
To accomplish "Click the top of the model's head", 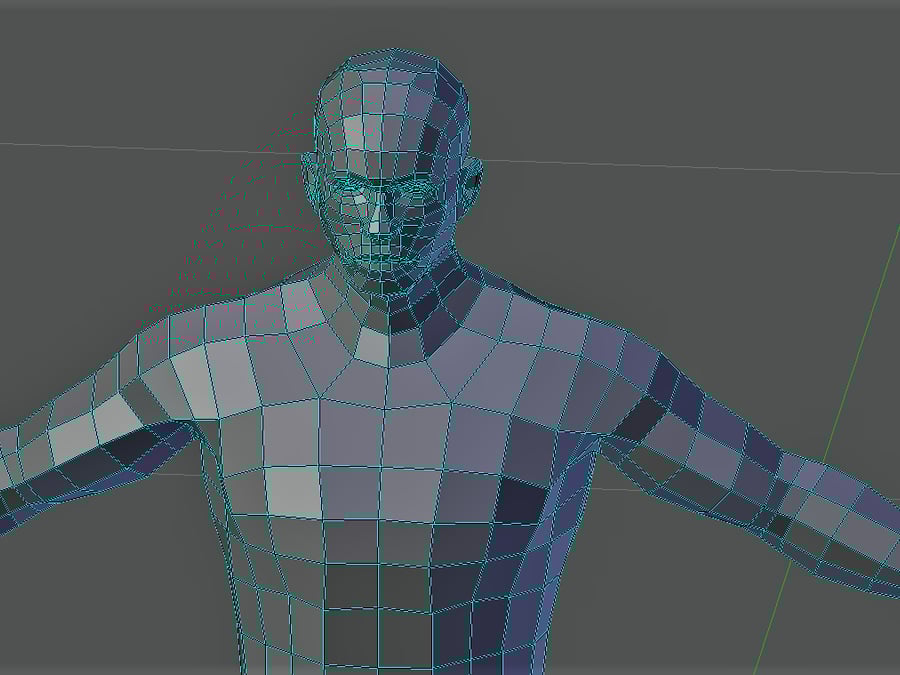I will [x=392, y=60].
